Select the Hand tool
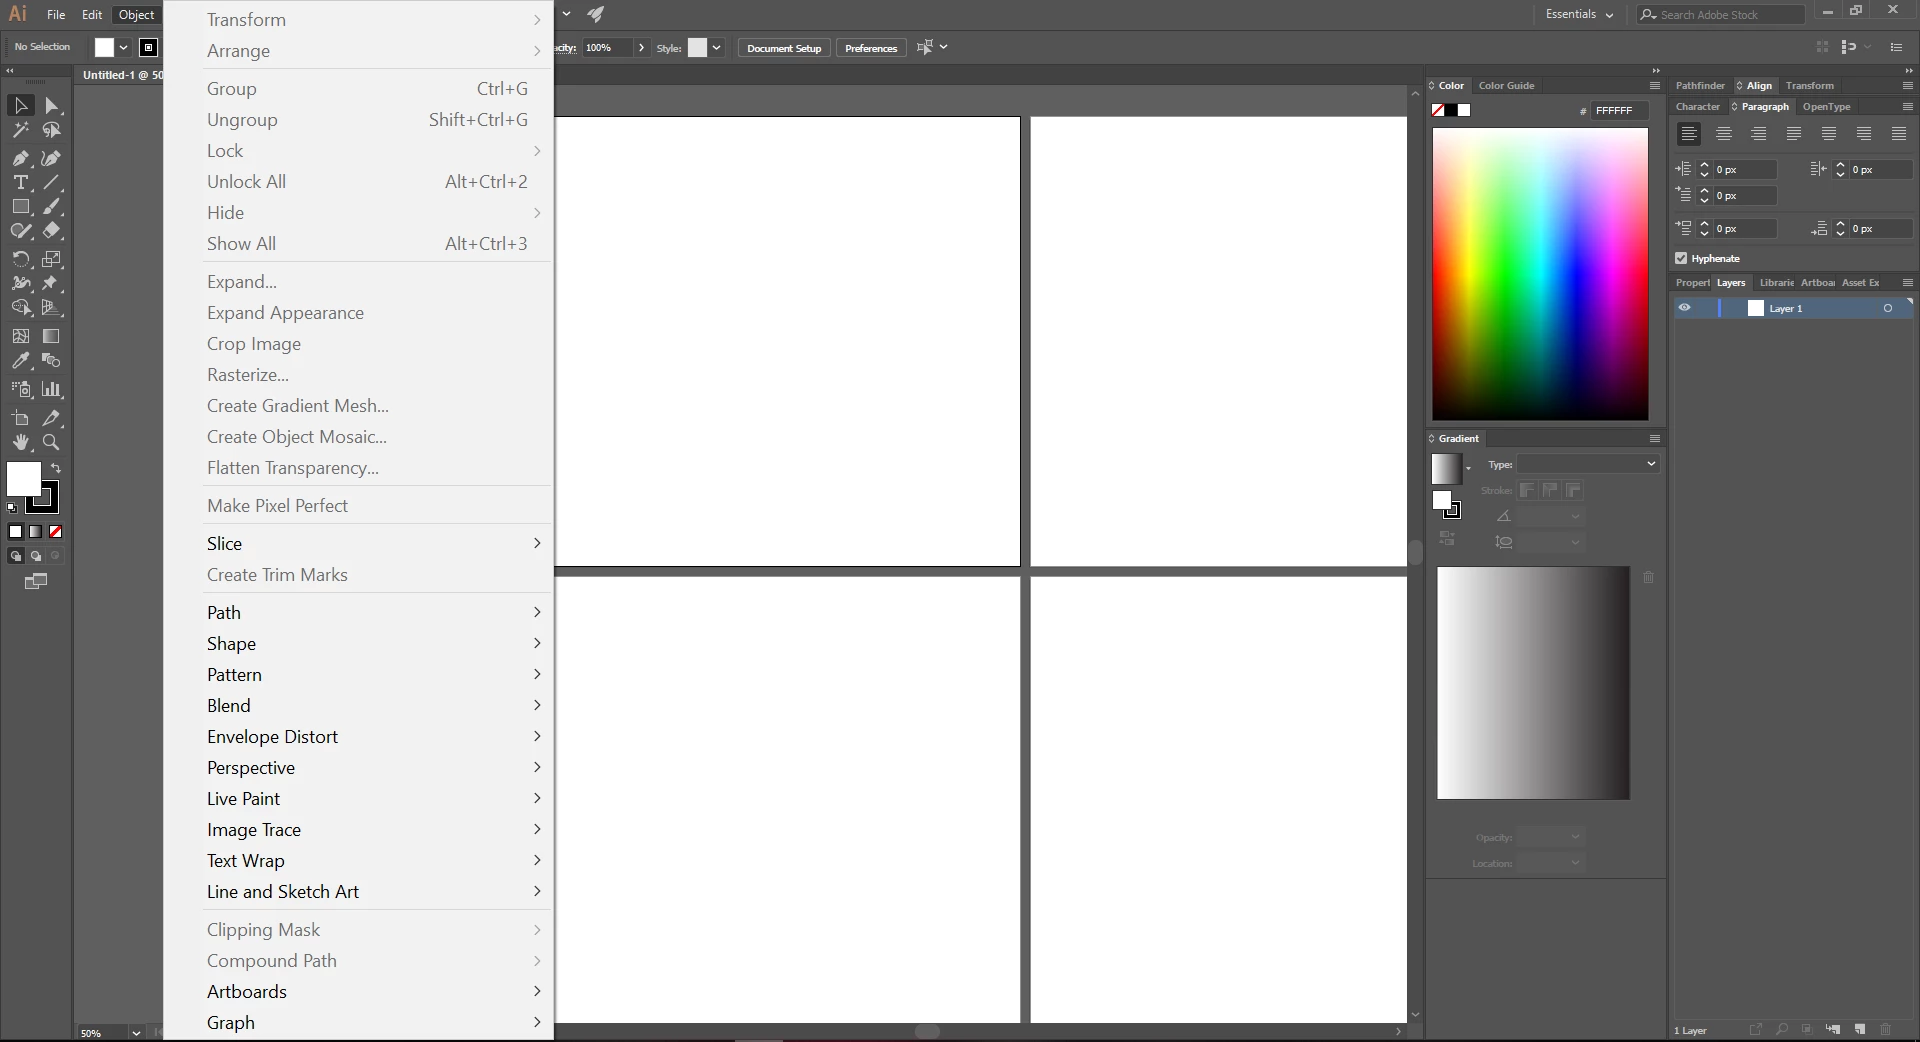Viewport: 1920px width, 1042px height. point(21,442)
